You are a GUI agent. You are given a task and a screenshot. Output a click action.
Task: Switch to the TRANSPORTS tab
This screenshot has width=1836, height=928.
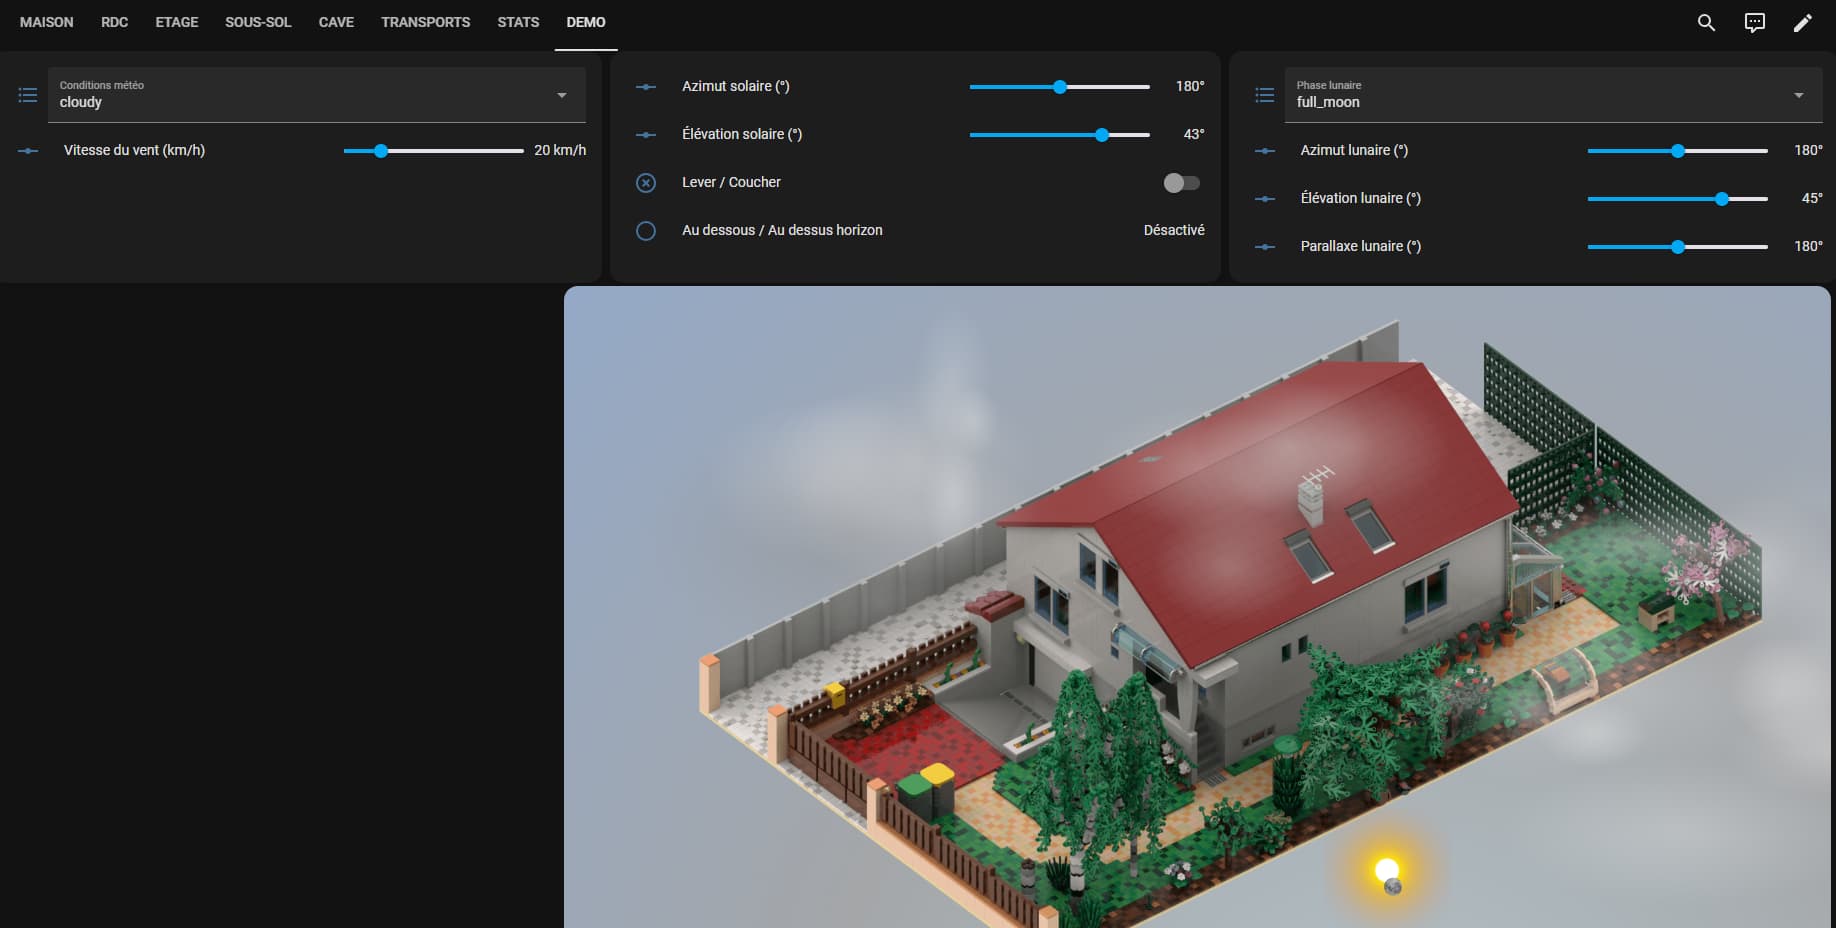click(x=425, y=22)
